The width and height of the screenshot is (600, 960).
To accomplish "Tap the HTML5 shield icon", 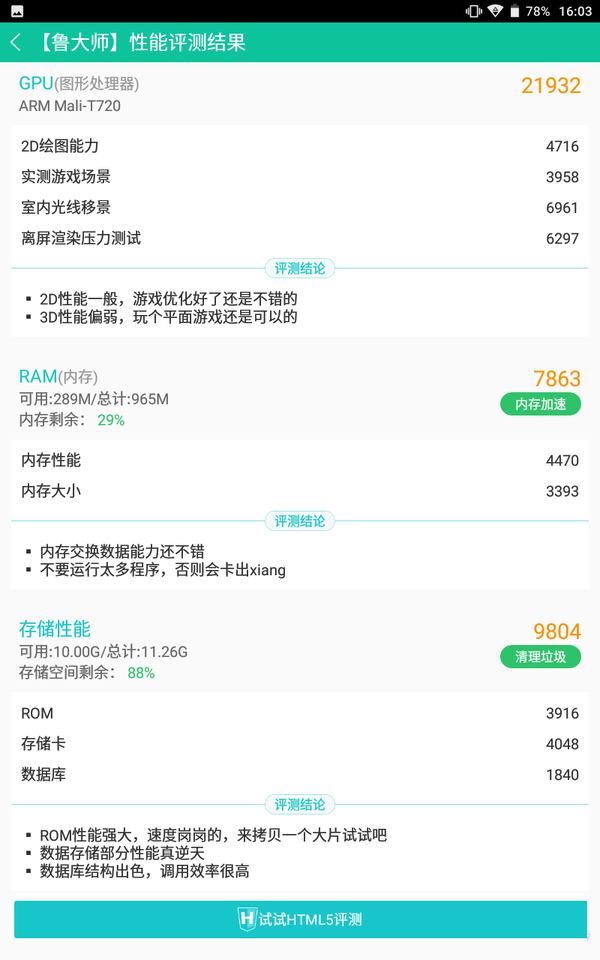I will click(x=247, y=919).
